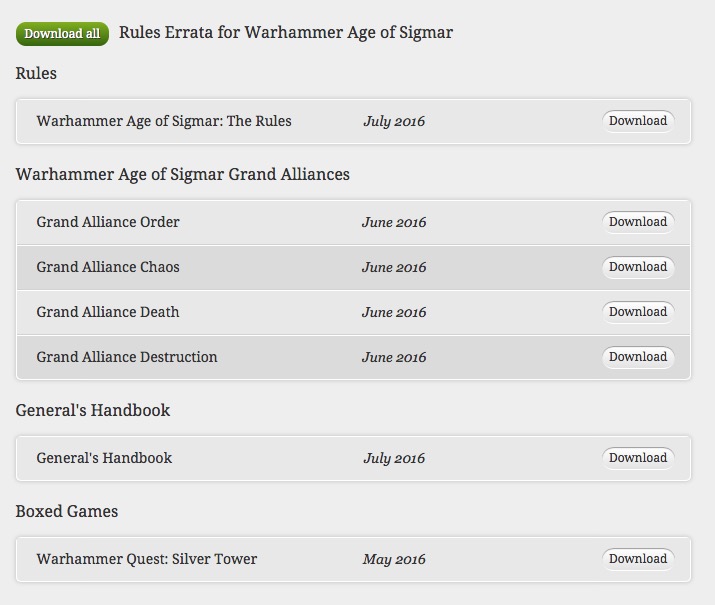
Task: Select the Grand Alliance Order row title
Action: (108, 222)
